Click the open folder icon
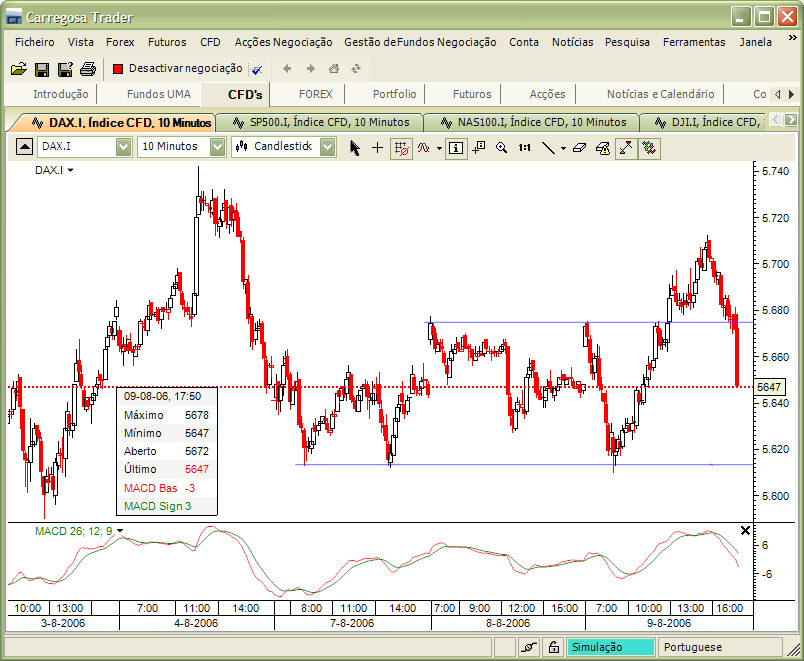The image size is (804, 661). click(18, 69)
